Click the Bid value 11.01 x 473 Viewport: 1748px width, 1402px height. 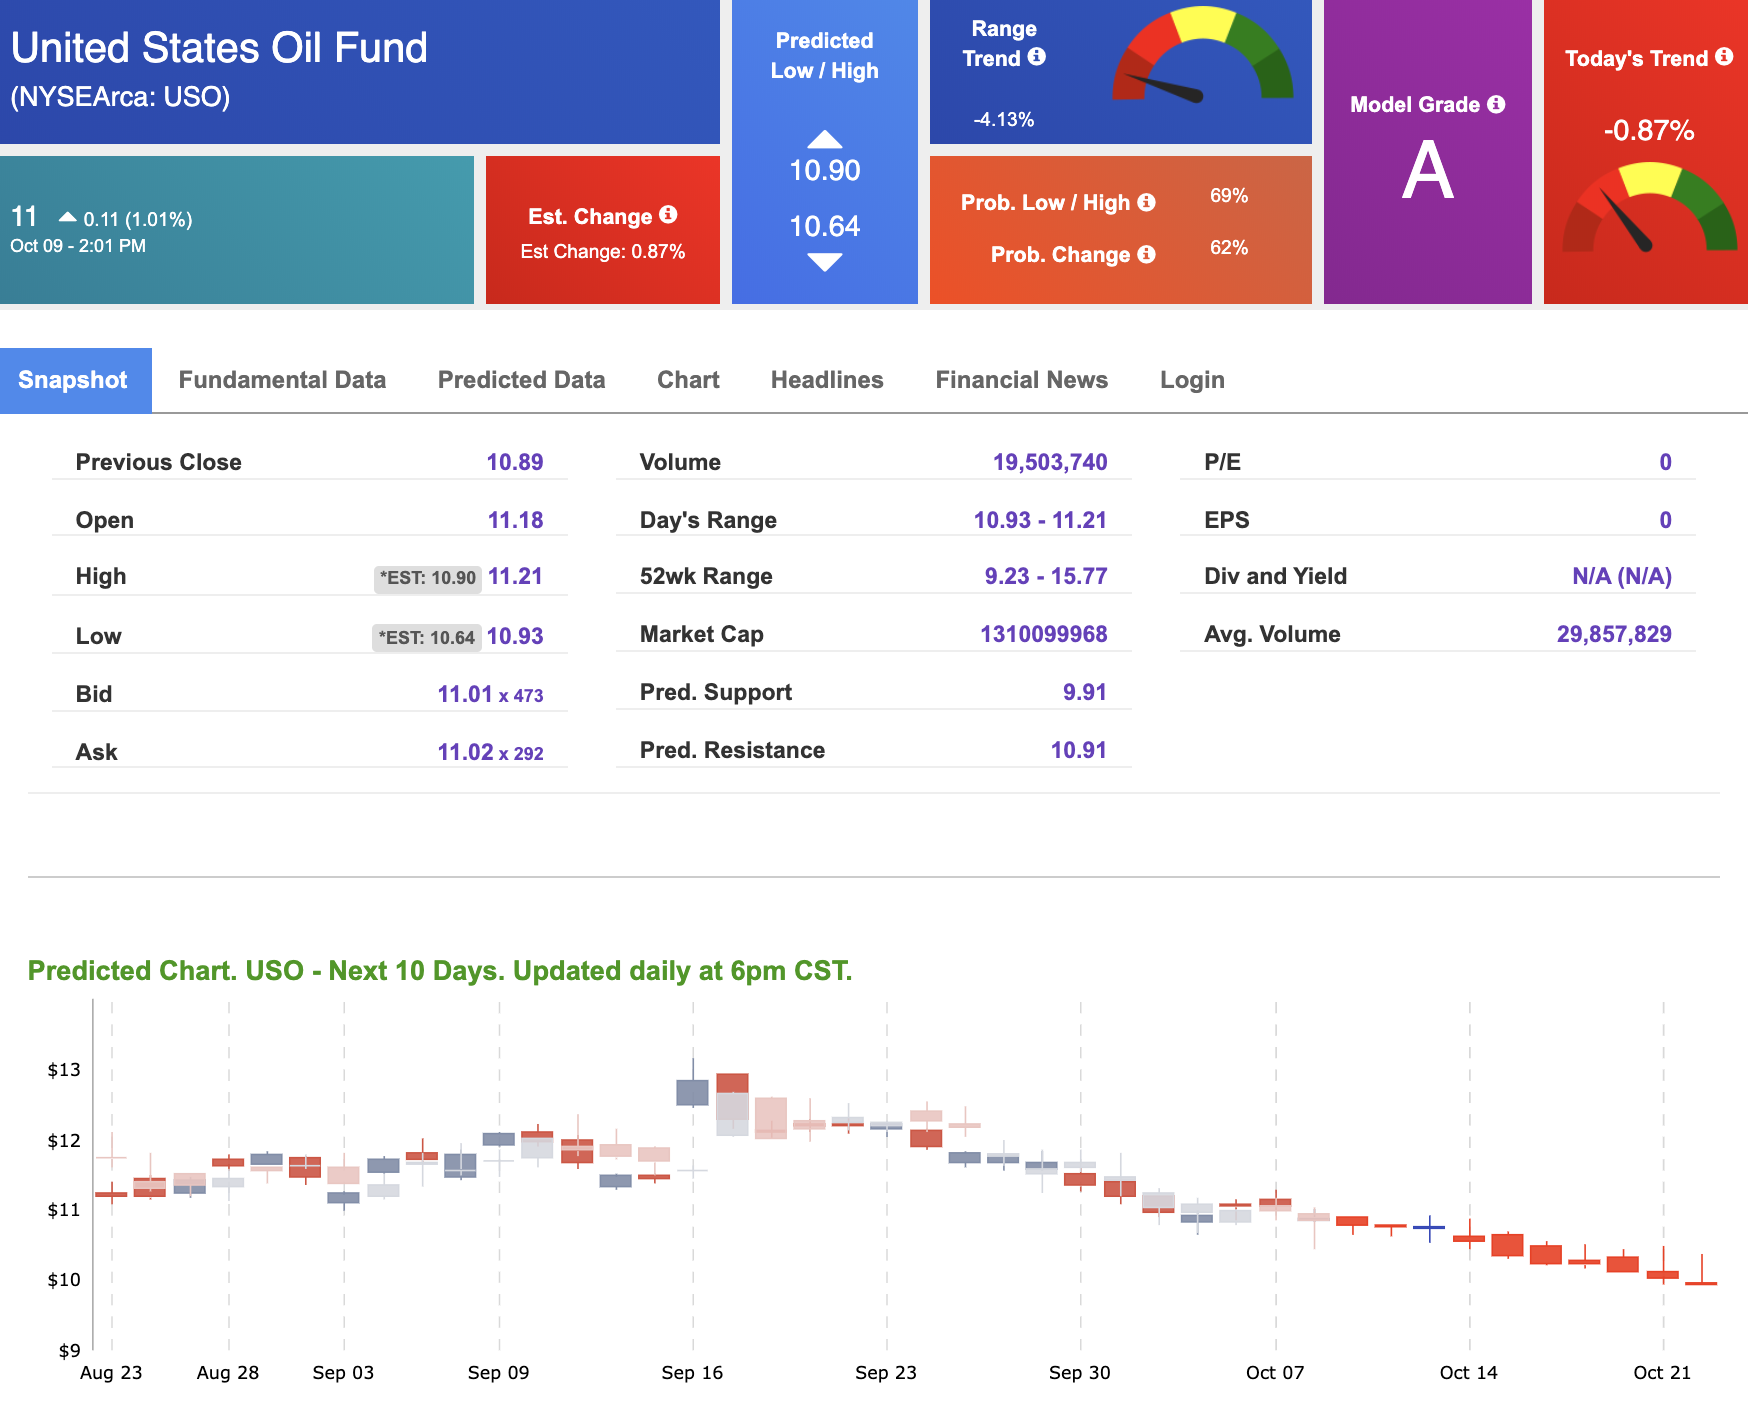pos(490,694)
